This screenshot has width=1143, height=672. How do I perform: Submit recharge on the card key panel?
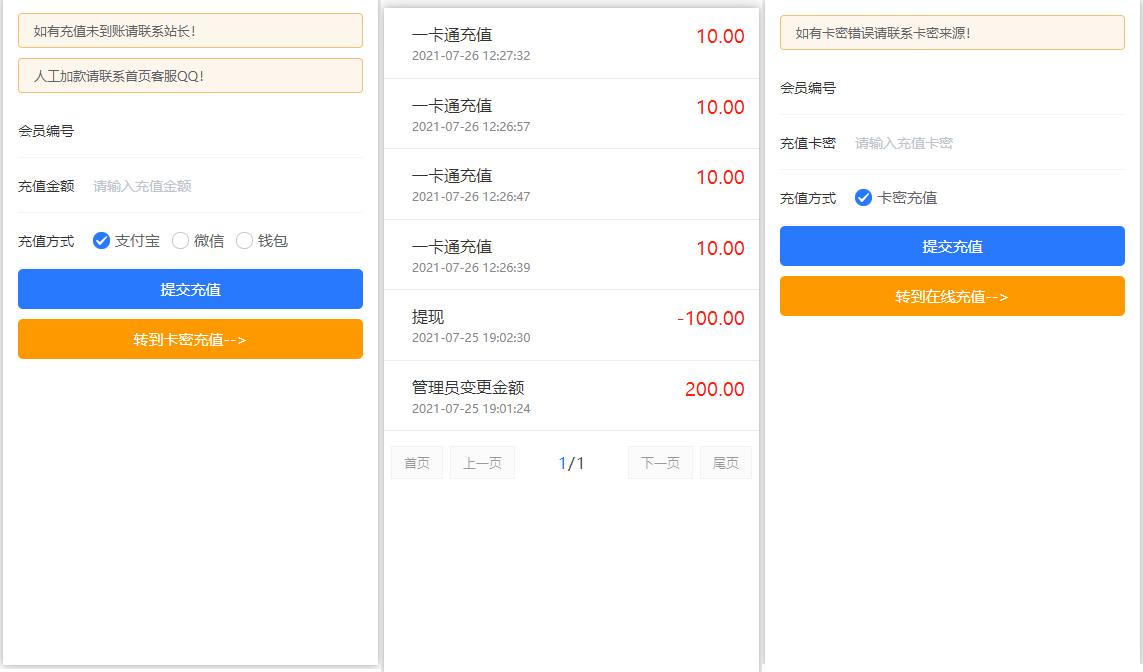point(952,246)
